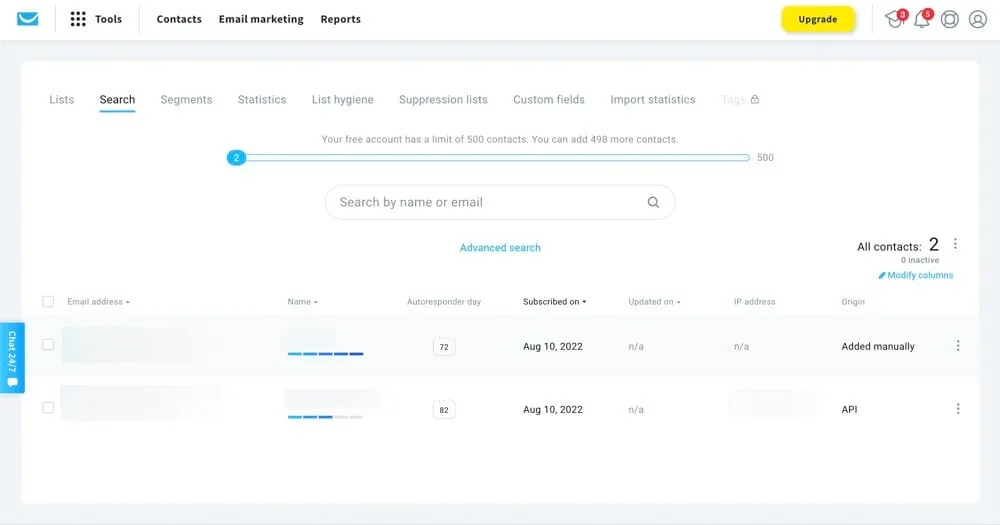Click the yellow Upgrade button
Viewport: 1000px width, 525px height.
tap(817, 19)
